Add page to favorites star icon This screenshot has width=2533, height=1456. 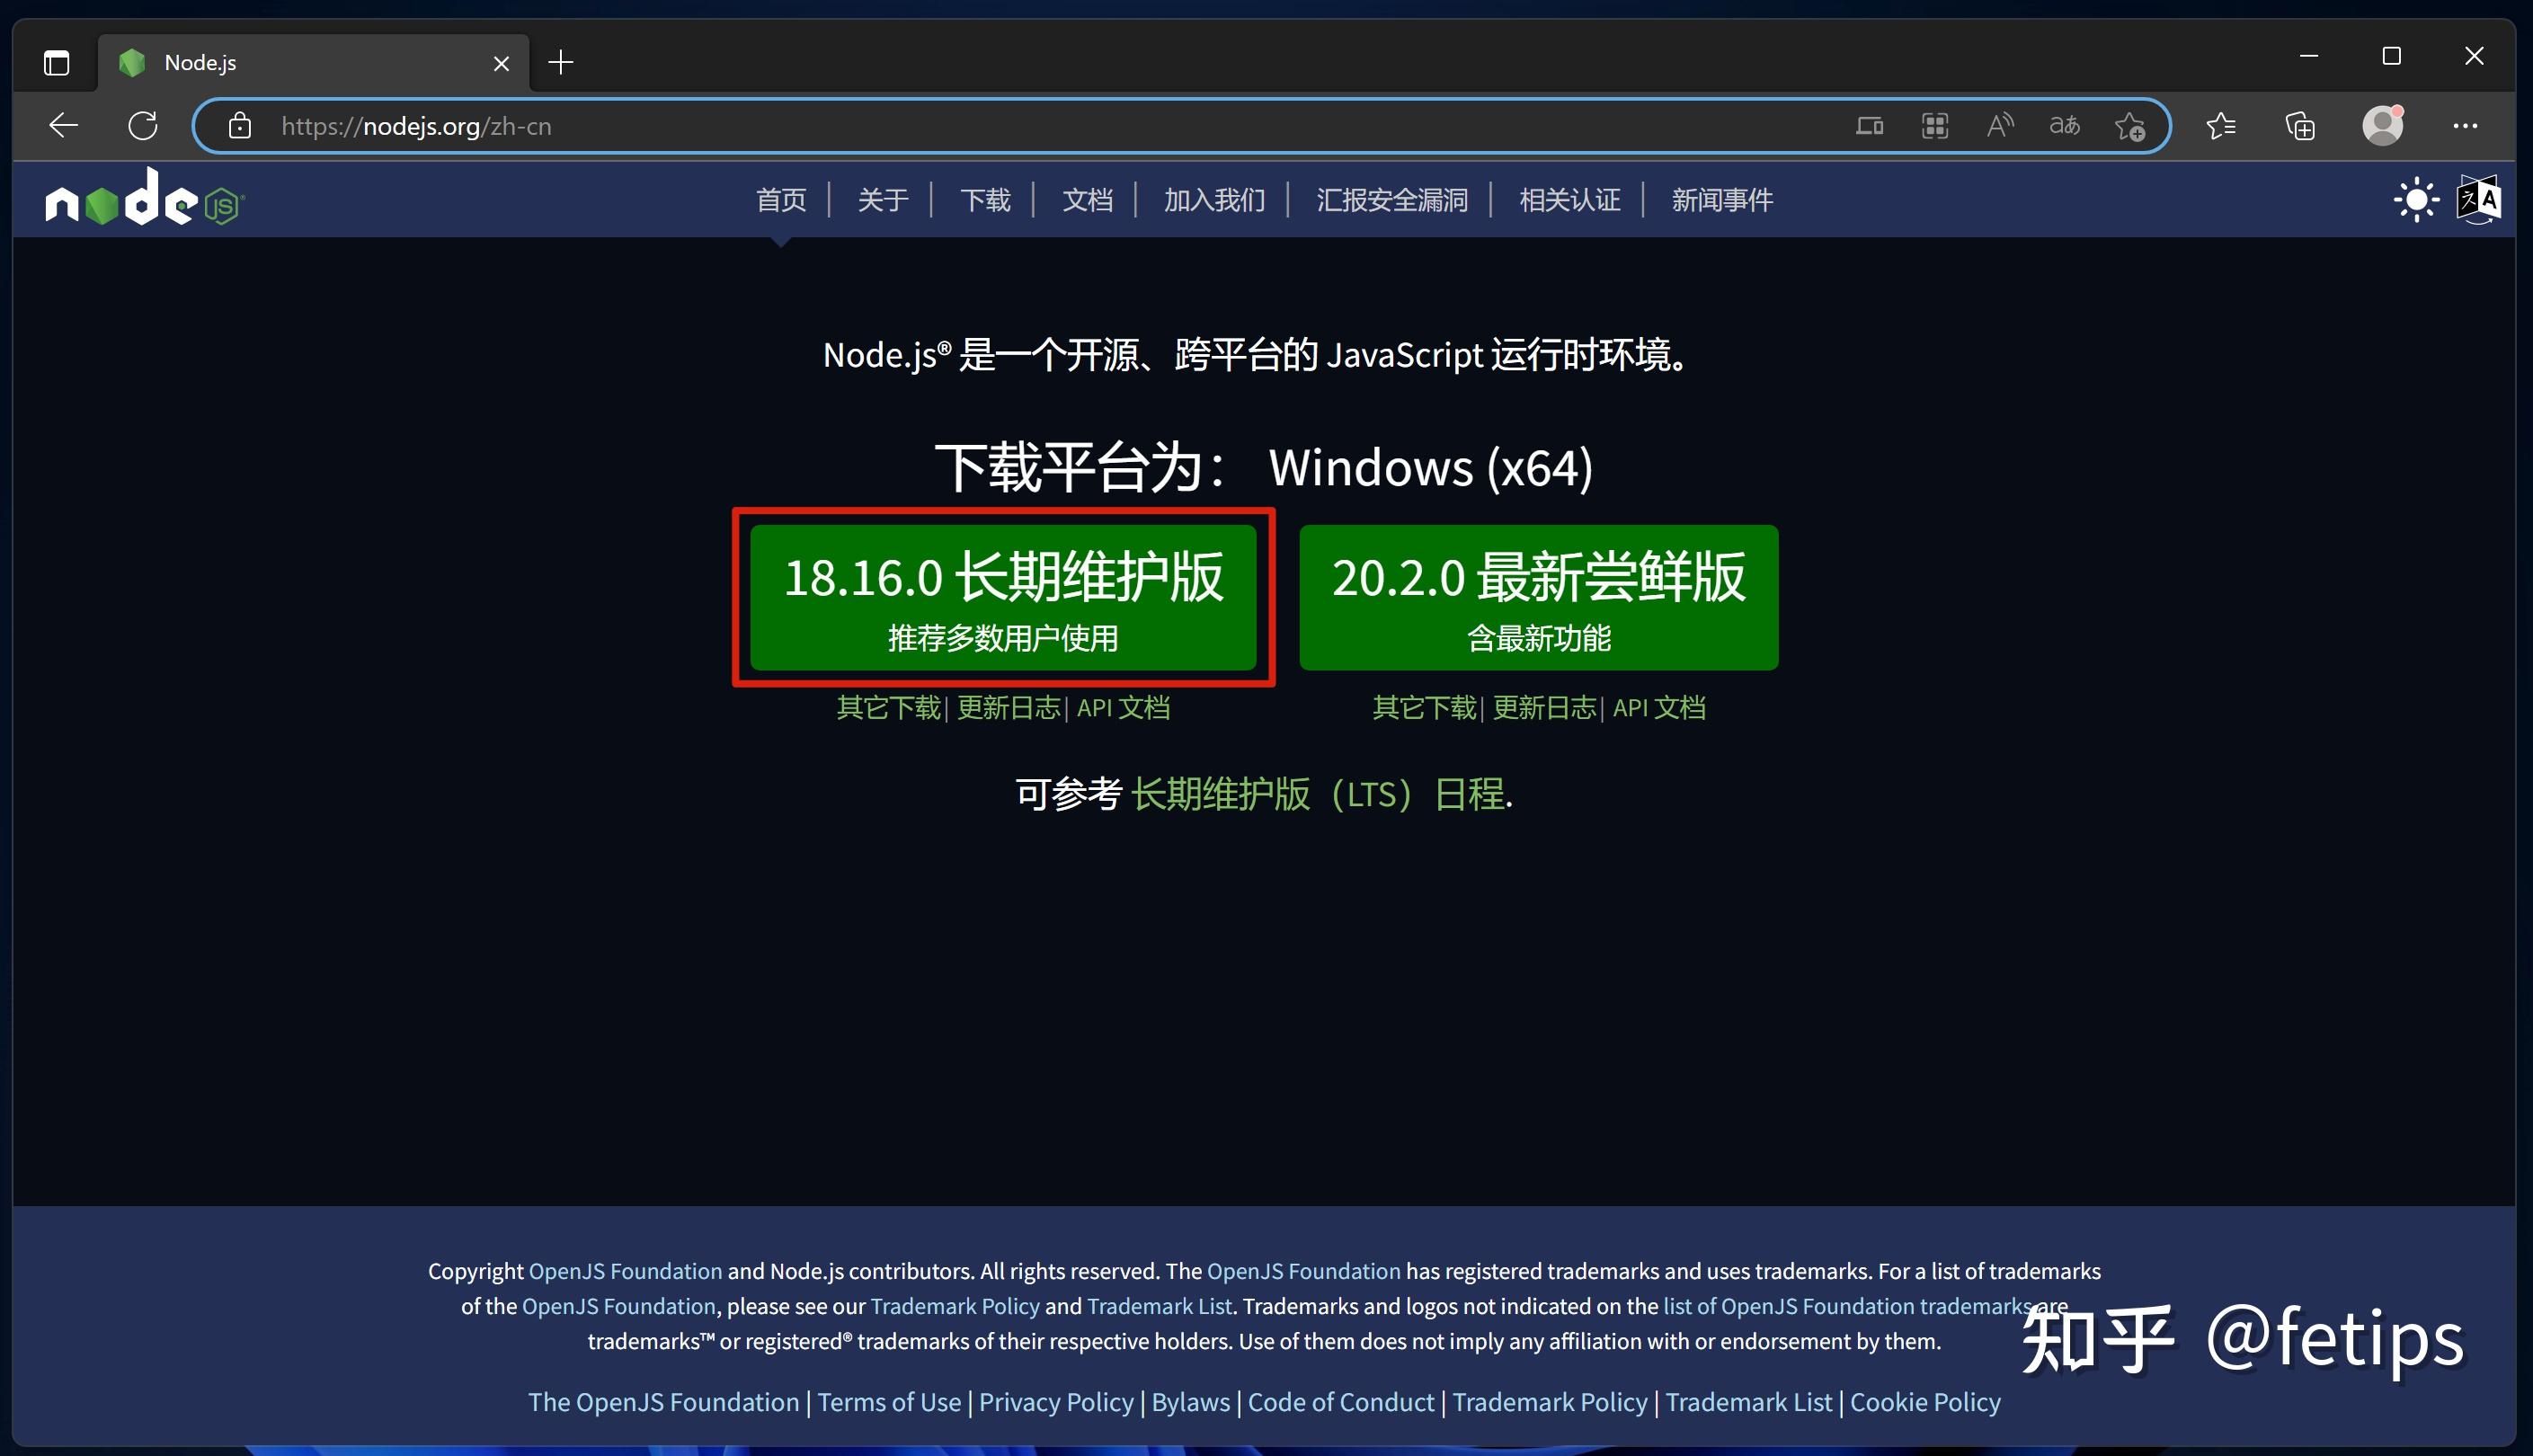coord(2129,126)
